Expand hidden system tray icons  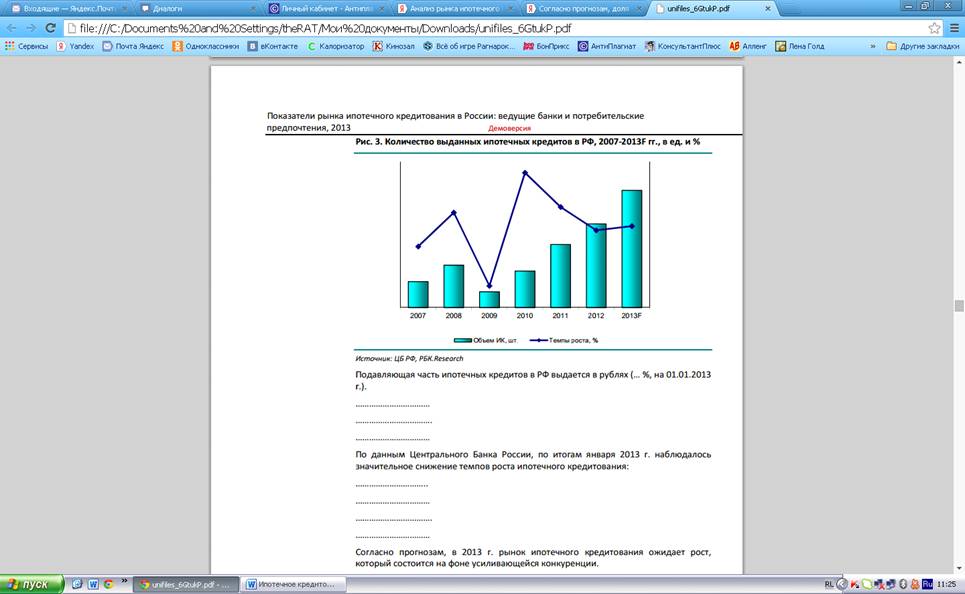(x=842, y=584)
